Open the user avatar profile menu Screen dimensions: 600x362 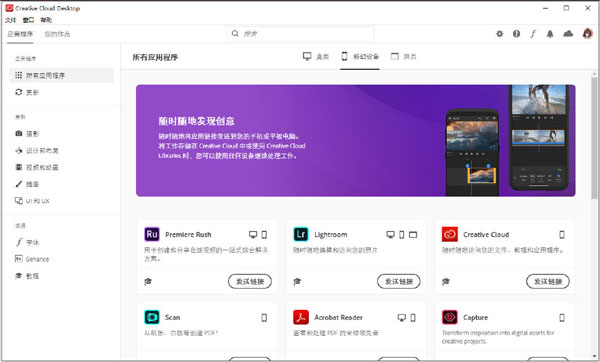pos(587,34)
